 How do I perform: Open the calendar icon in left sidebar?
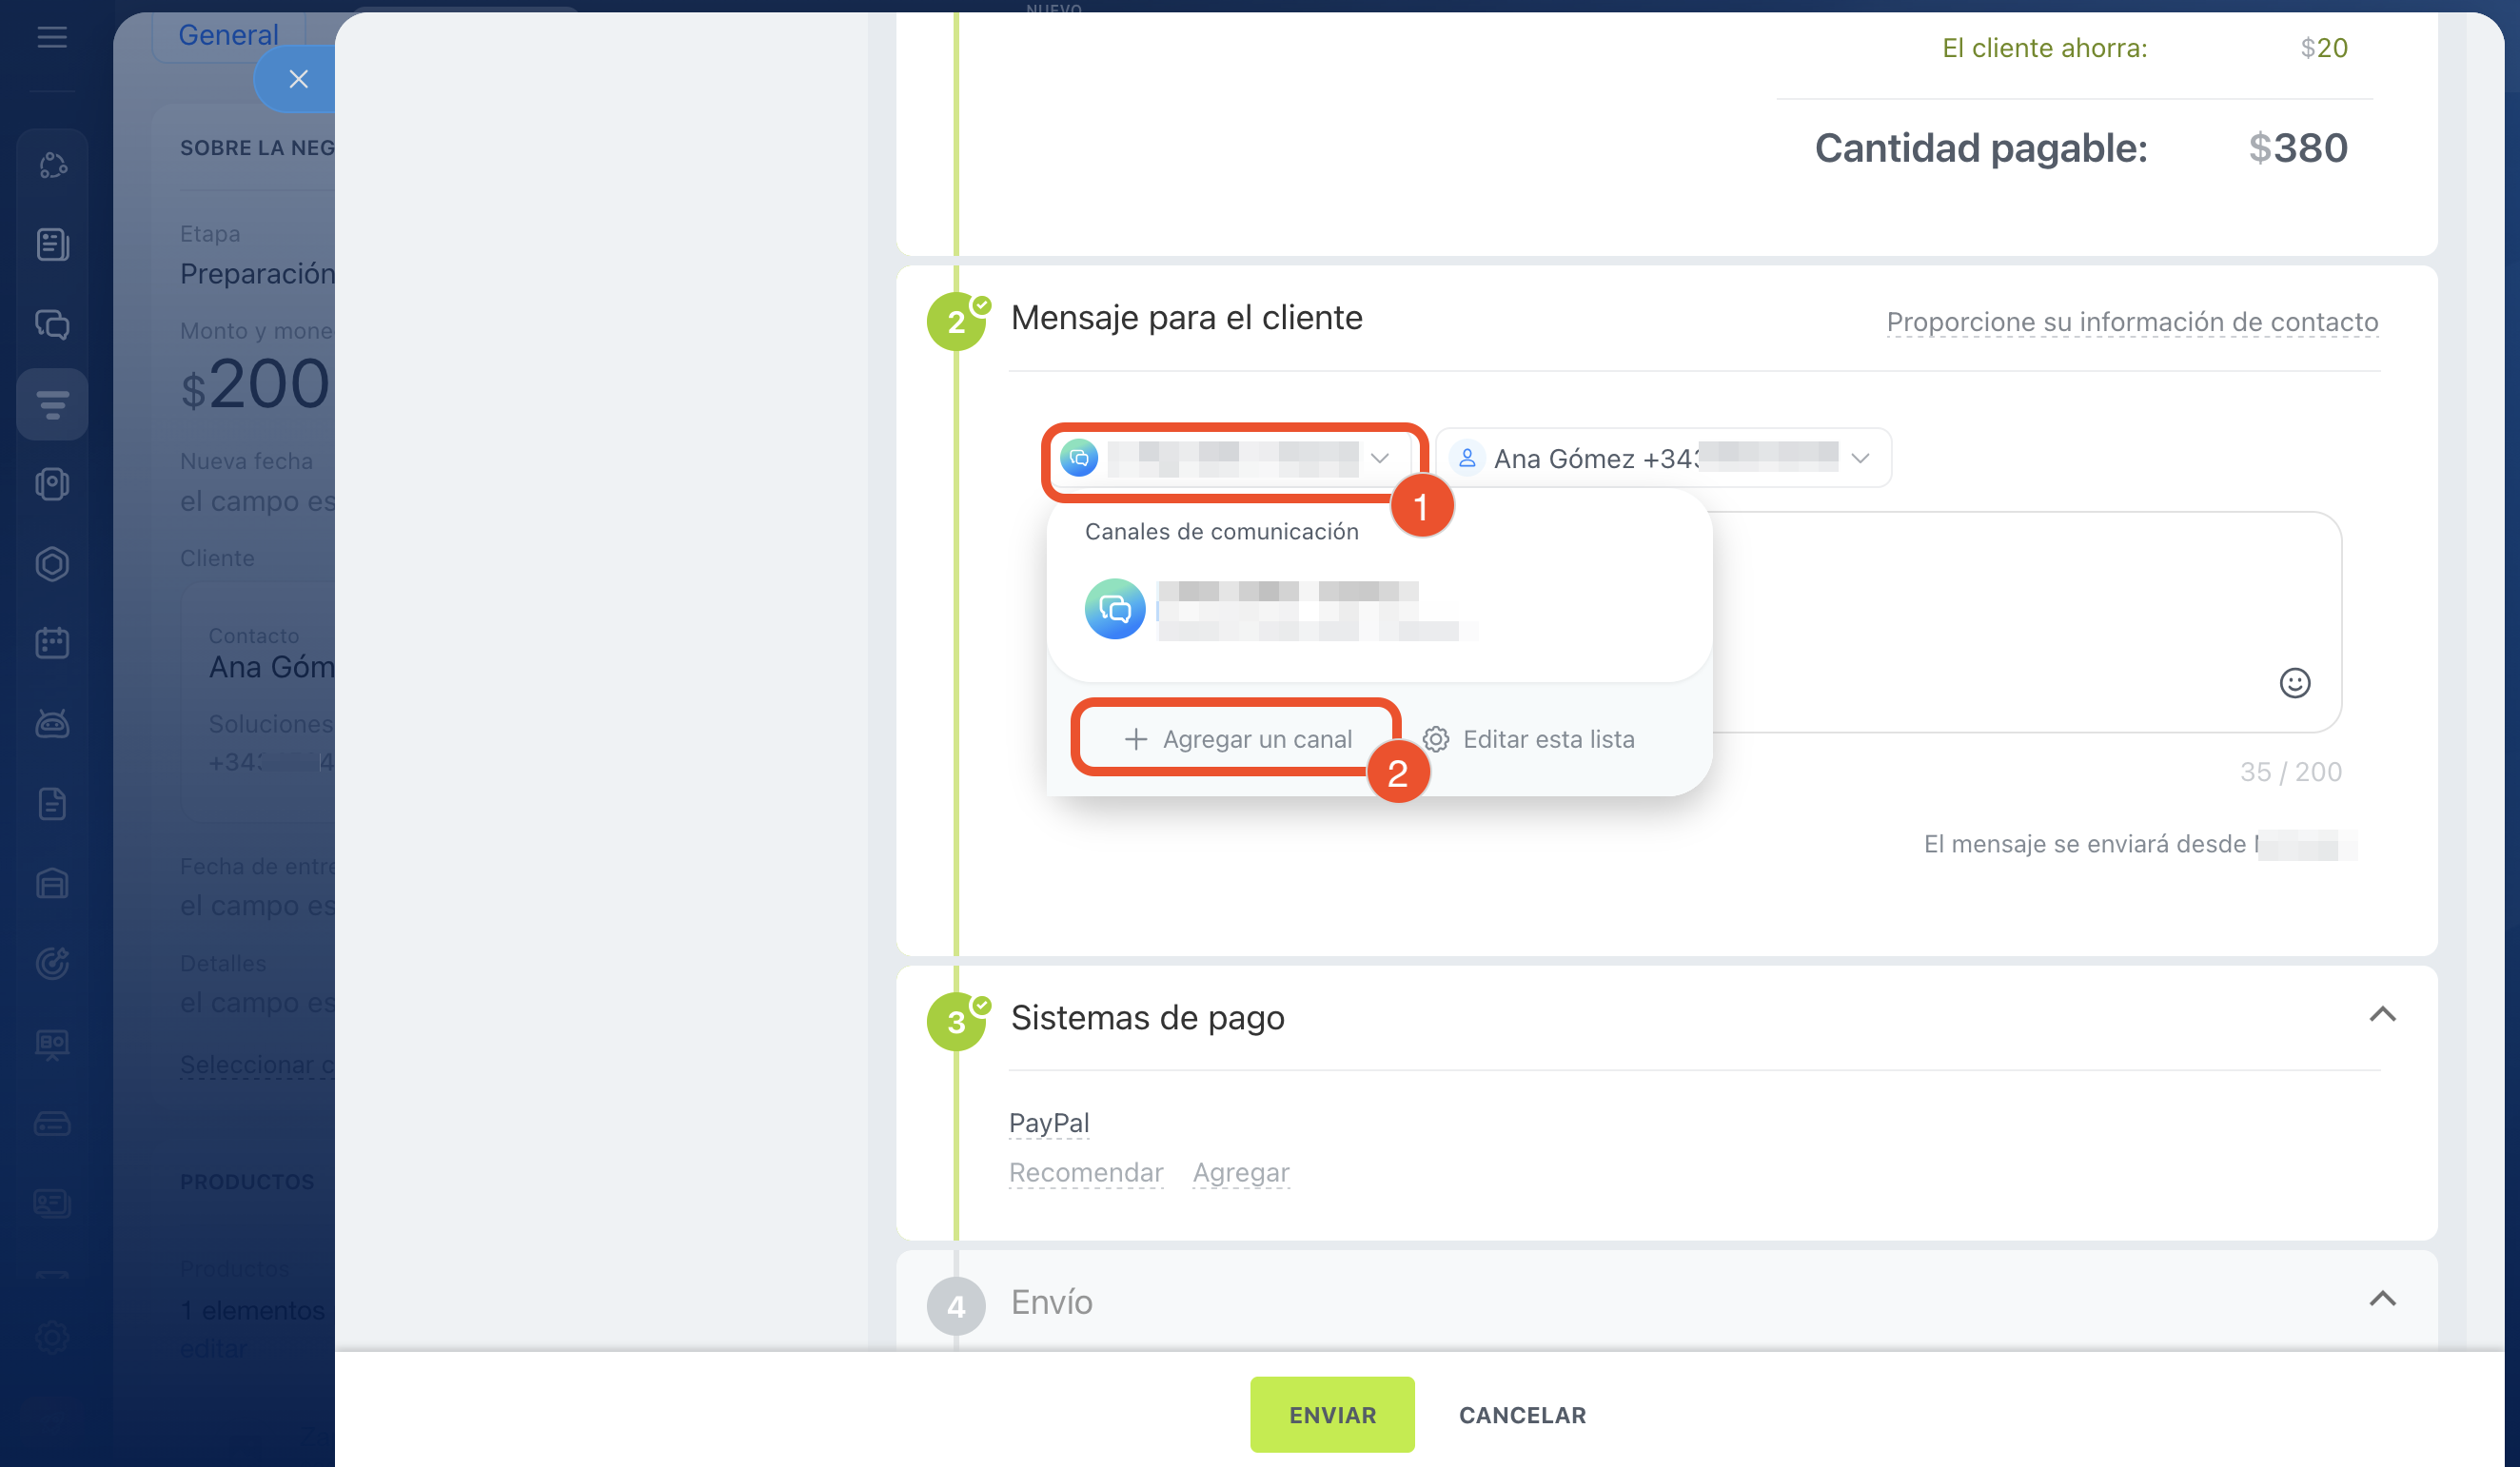[x=52, y=643]
